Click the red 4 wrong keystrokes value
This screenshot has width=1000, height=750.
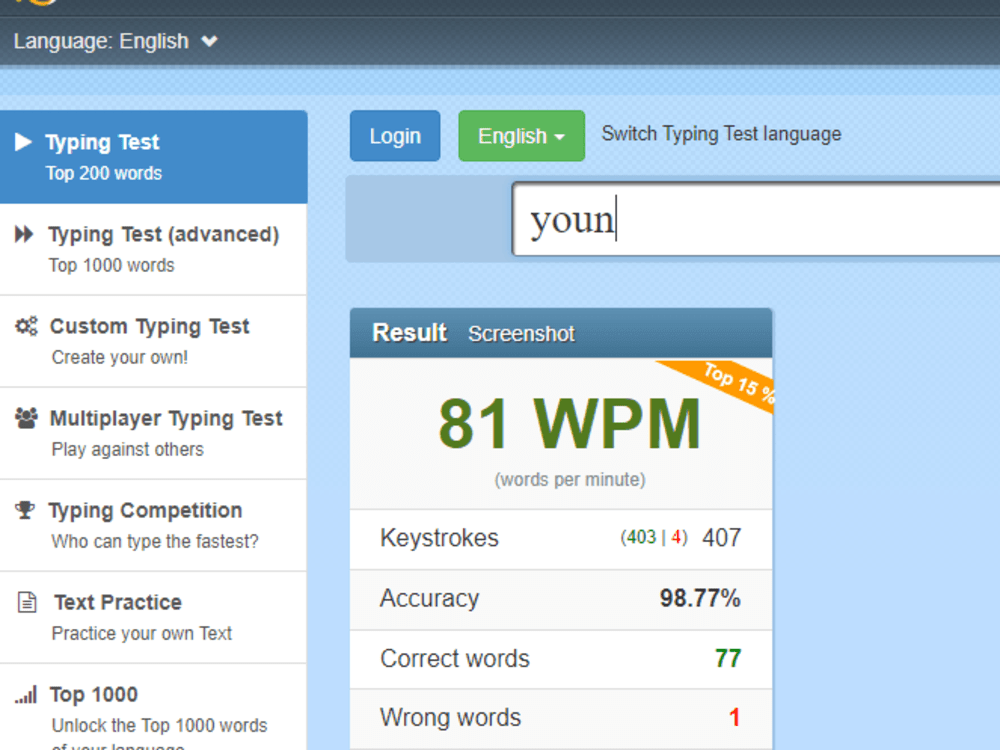click(x=676, y=538)
